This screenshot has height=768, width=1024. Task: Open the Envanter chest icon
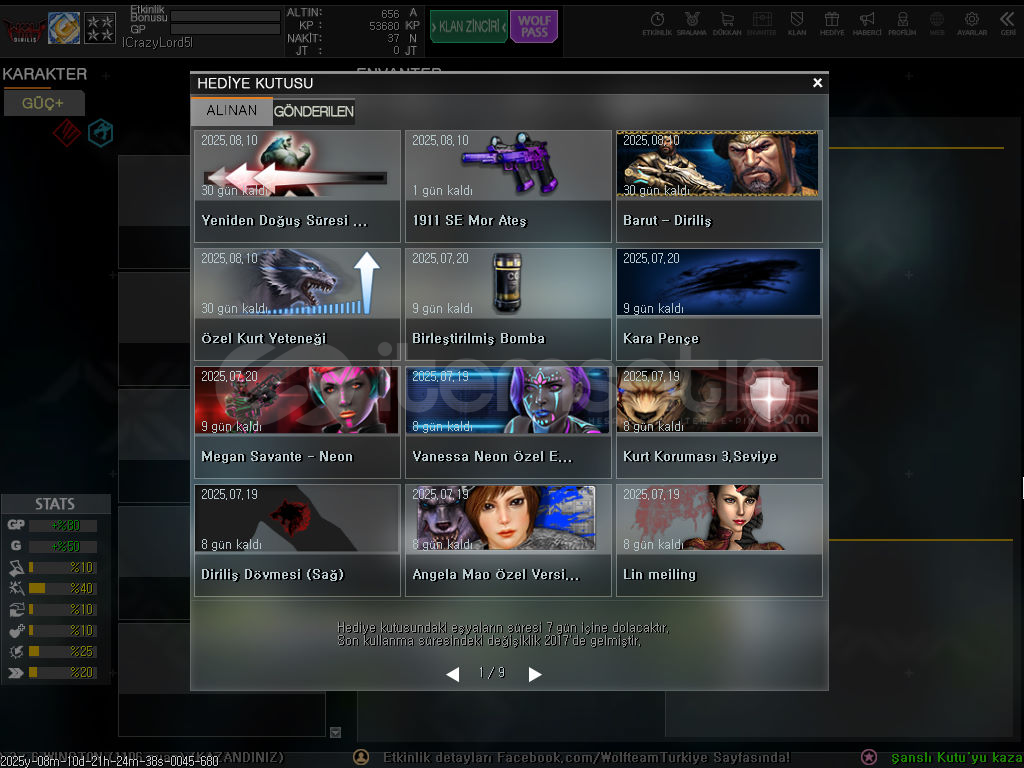(x=761, y=23)
